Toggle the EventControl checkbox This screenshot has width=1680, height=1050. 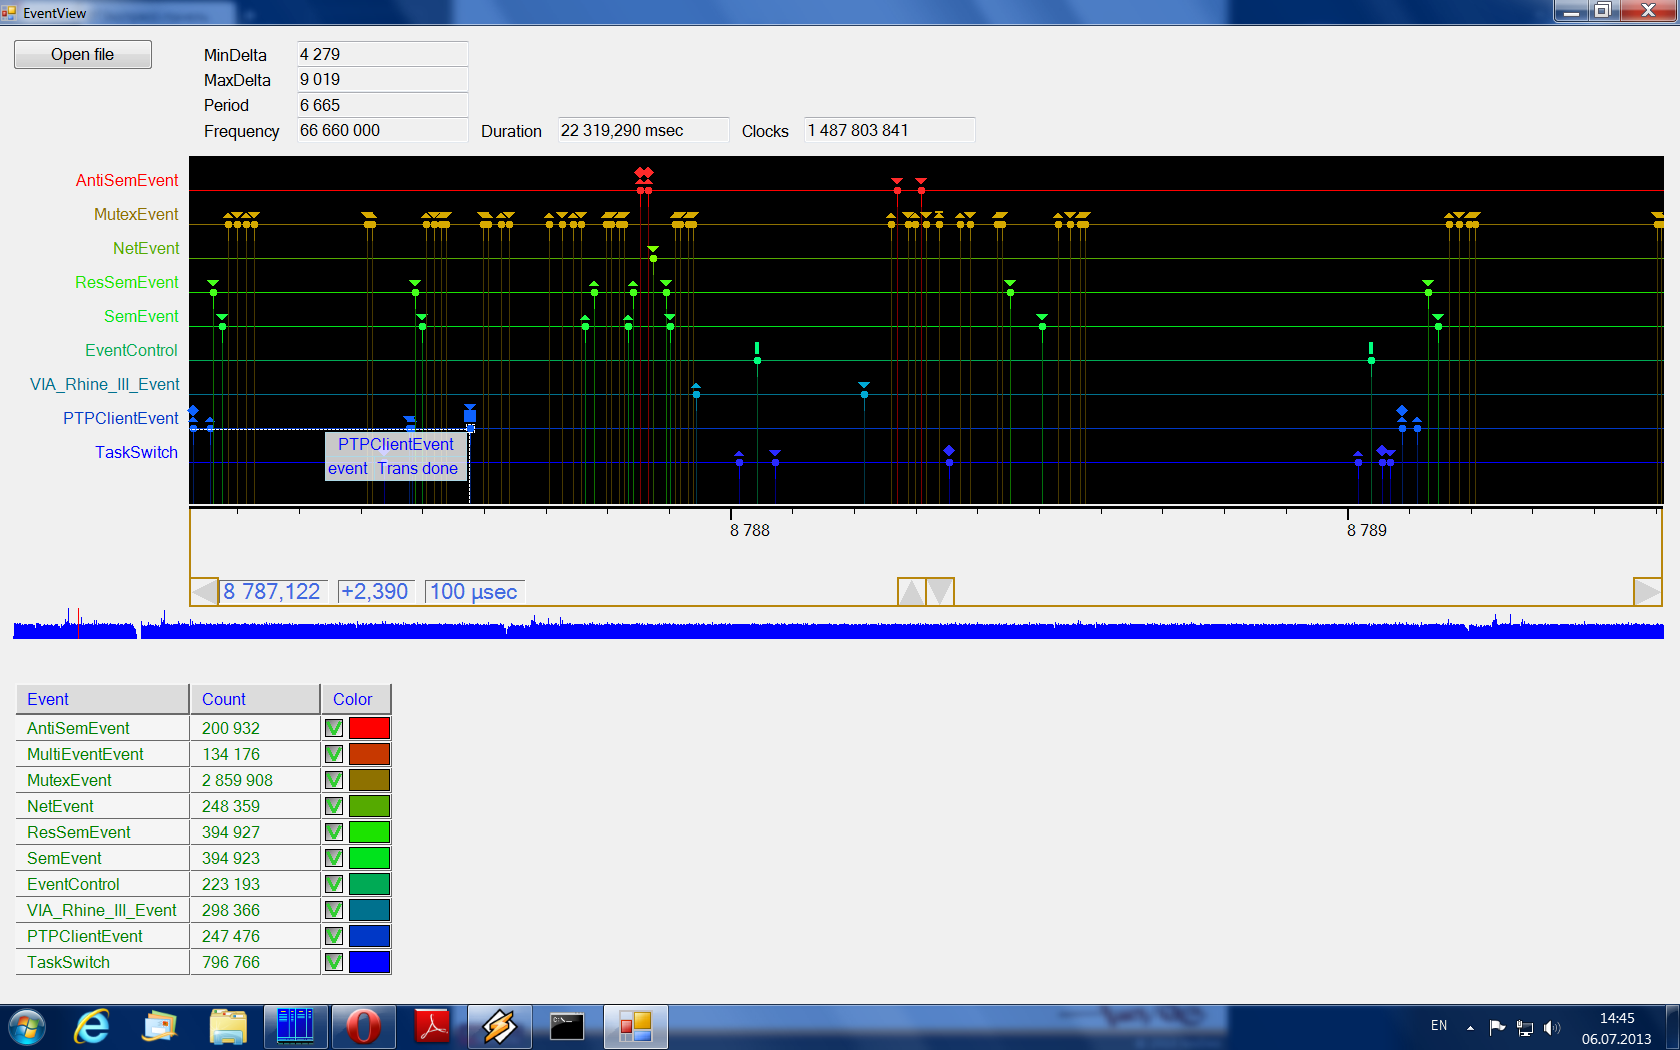coord(334,884)
